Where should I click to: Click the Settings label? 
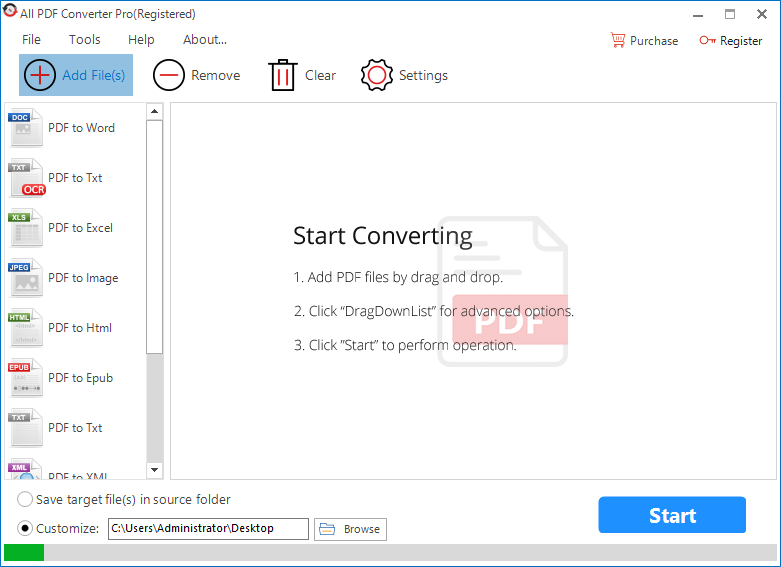423,76
